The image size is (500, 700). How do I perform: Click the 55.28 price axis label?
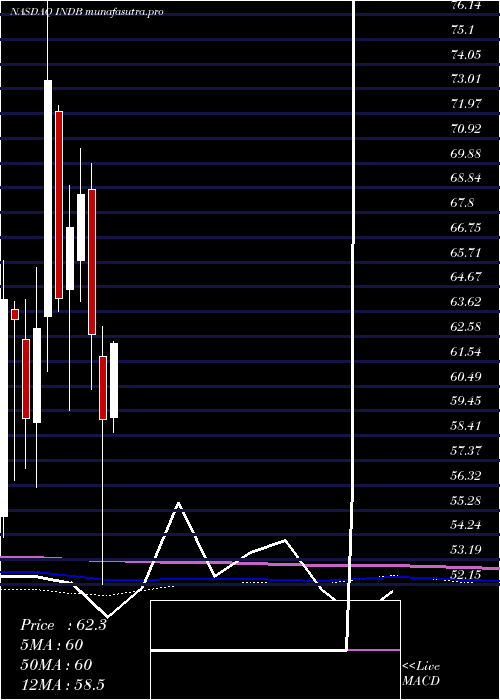point(466,500)
